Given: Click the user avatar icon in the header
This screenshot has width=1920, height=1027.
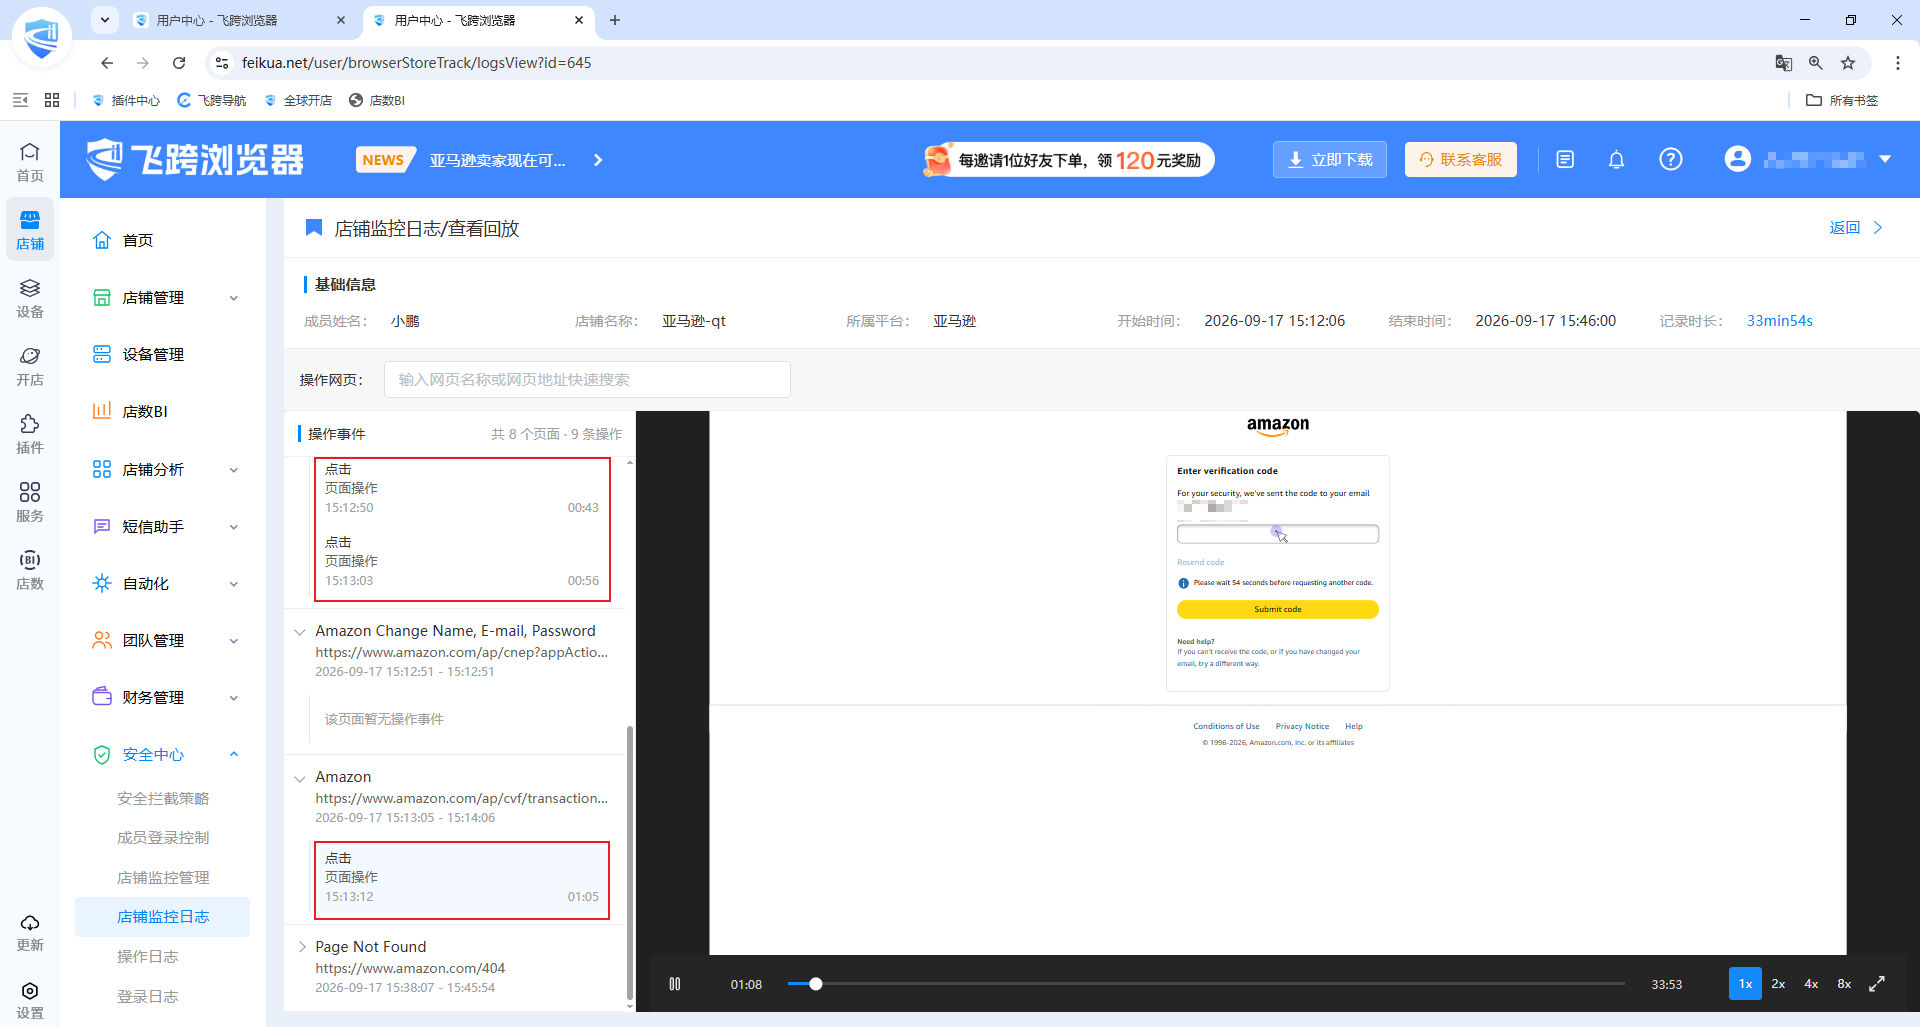Looking at the screenshot, I should click(1738, 159).
